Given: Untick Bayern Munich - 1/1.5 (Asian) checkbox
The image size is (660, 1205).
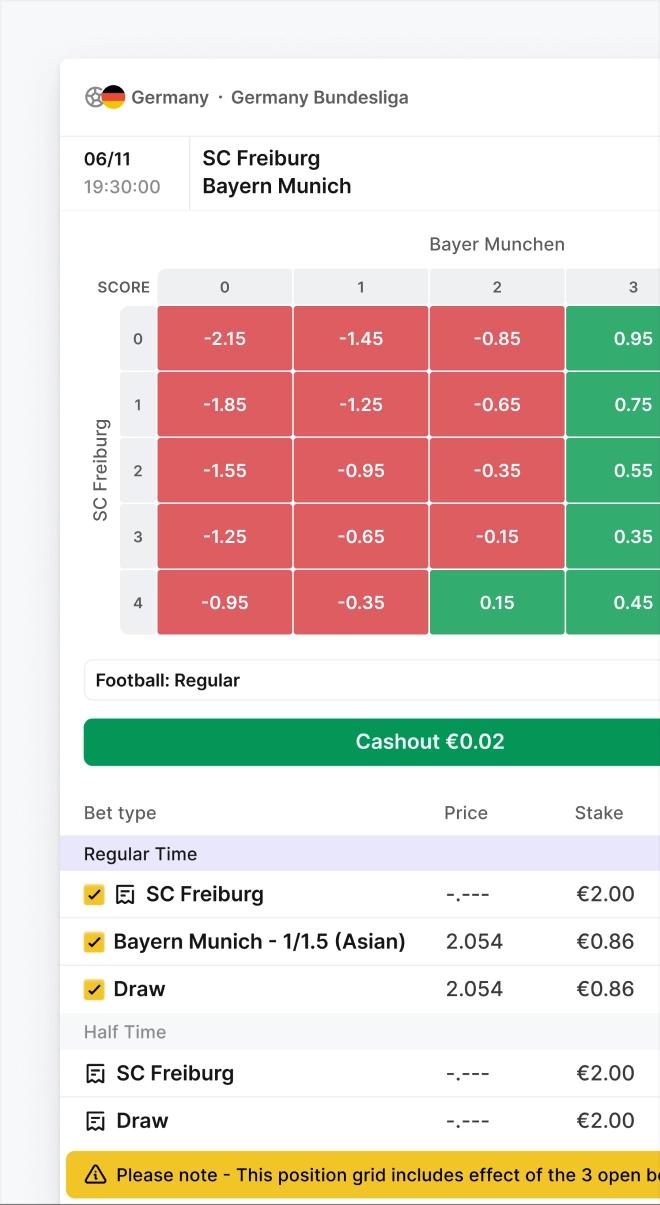Looking at the screenshot, I should click(94, 942).
